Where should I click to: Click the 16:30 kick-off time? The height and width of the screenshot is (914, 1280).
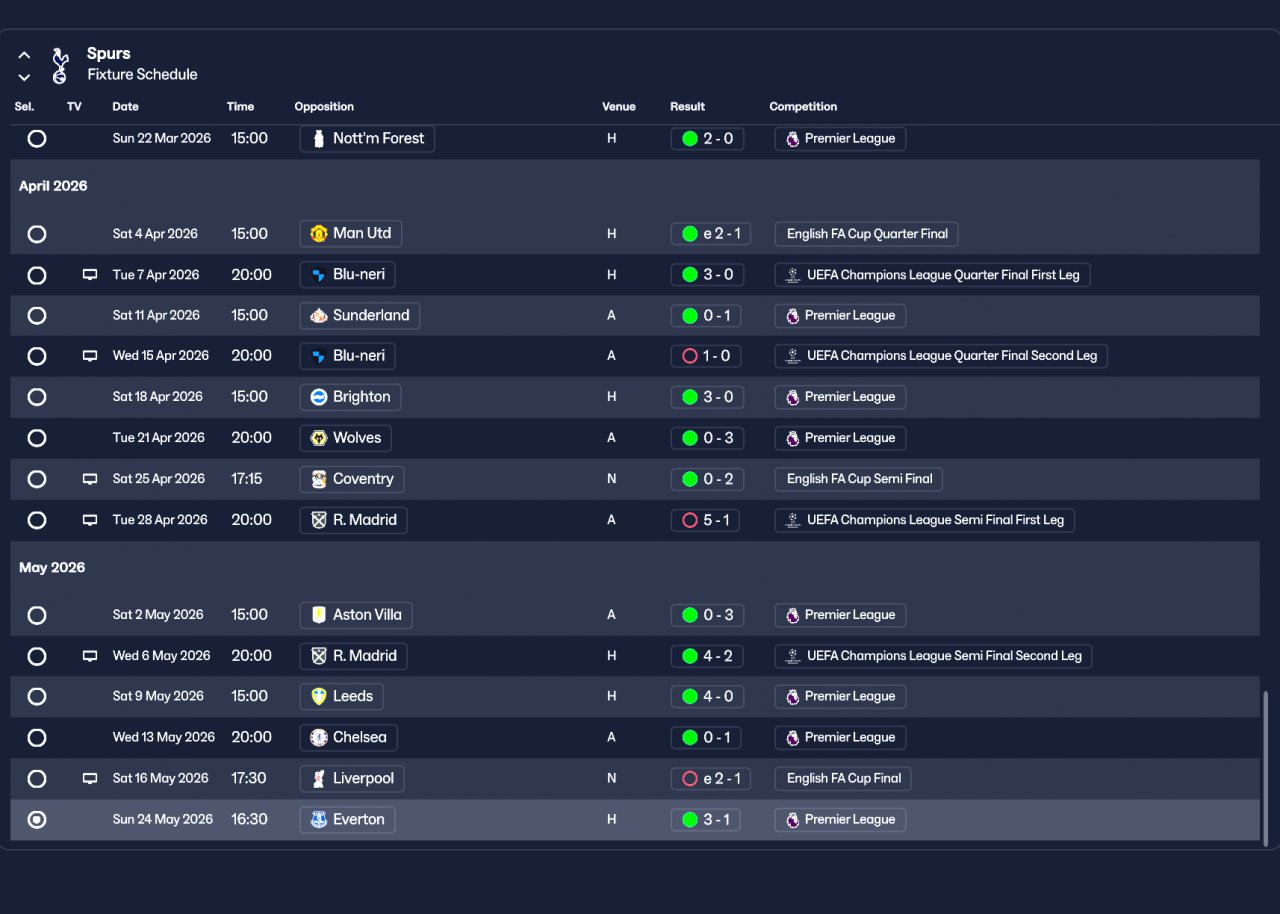249,820
